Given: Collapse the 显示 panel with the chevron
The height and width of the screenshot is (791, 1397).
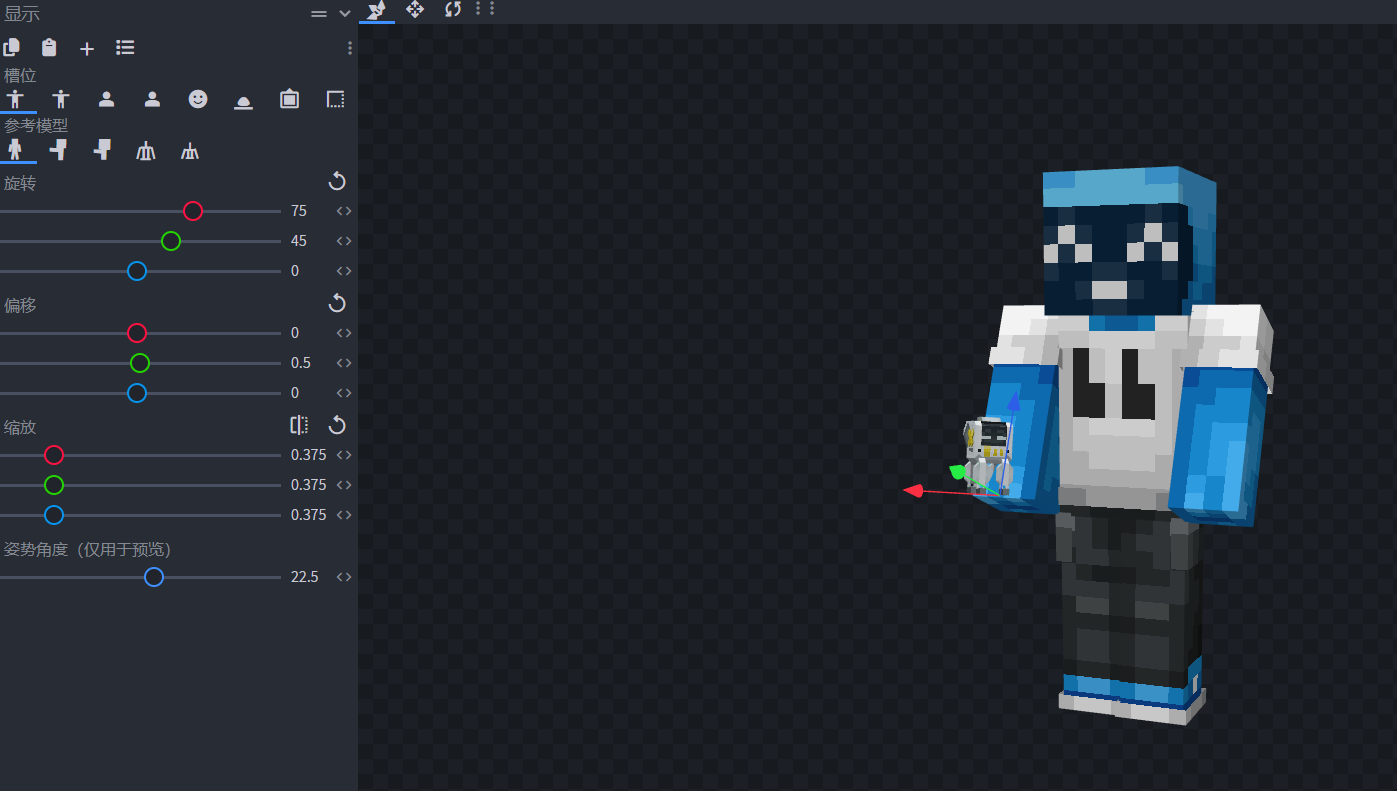Looking at the screenshot, I should tap(345, 14).
